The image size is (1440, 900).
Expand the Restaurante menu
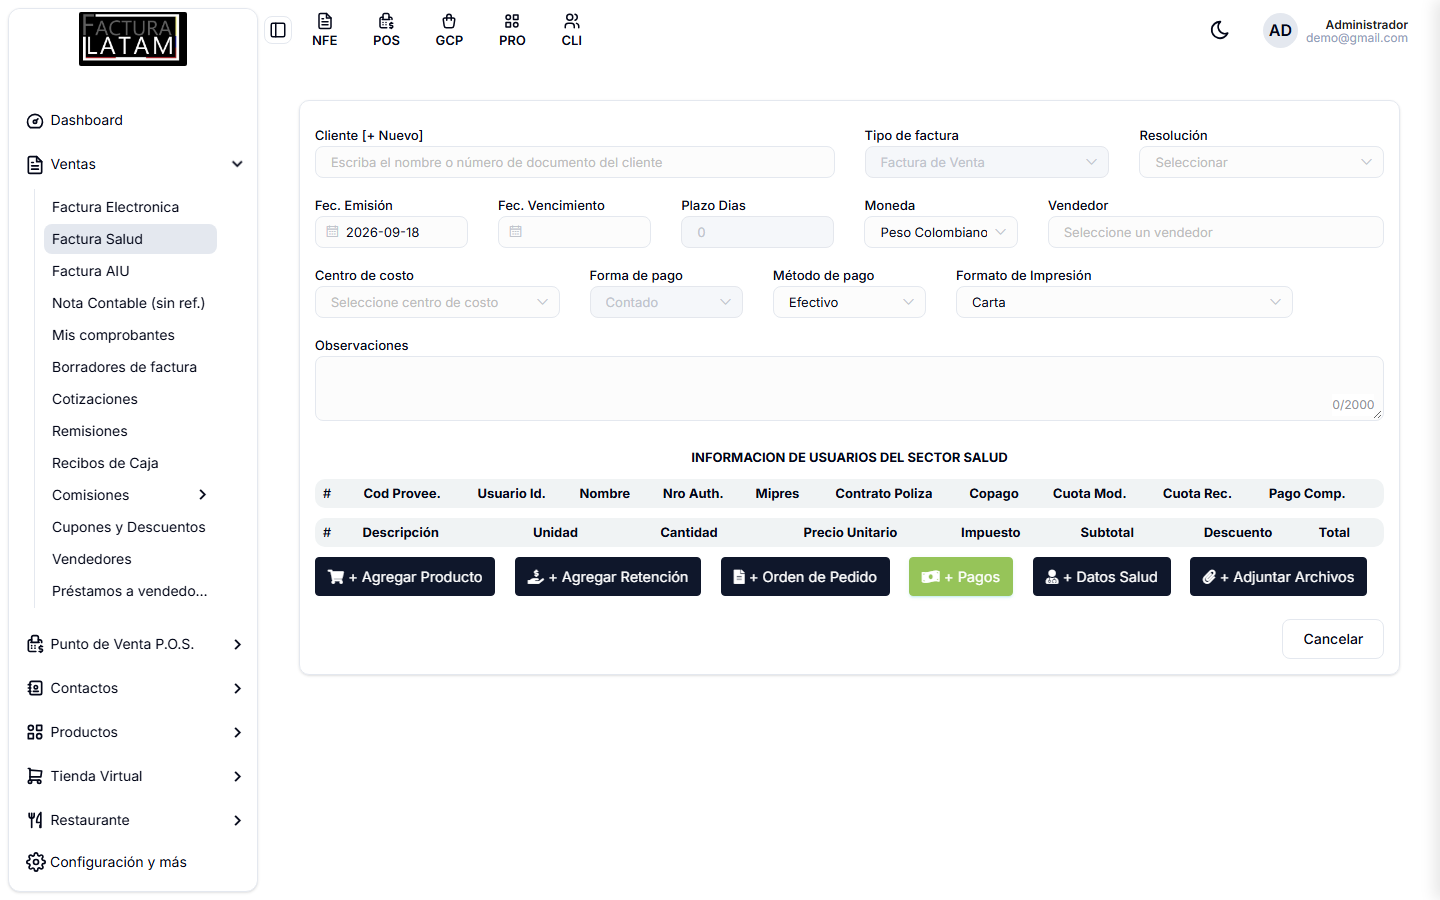pos(133,820)
